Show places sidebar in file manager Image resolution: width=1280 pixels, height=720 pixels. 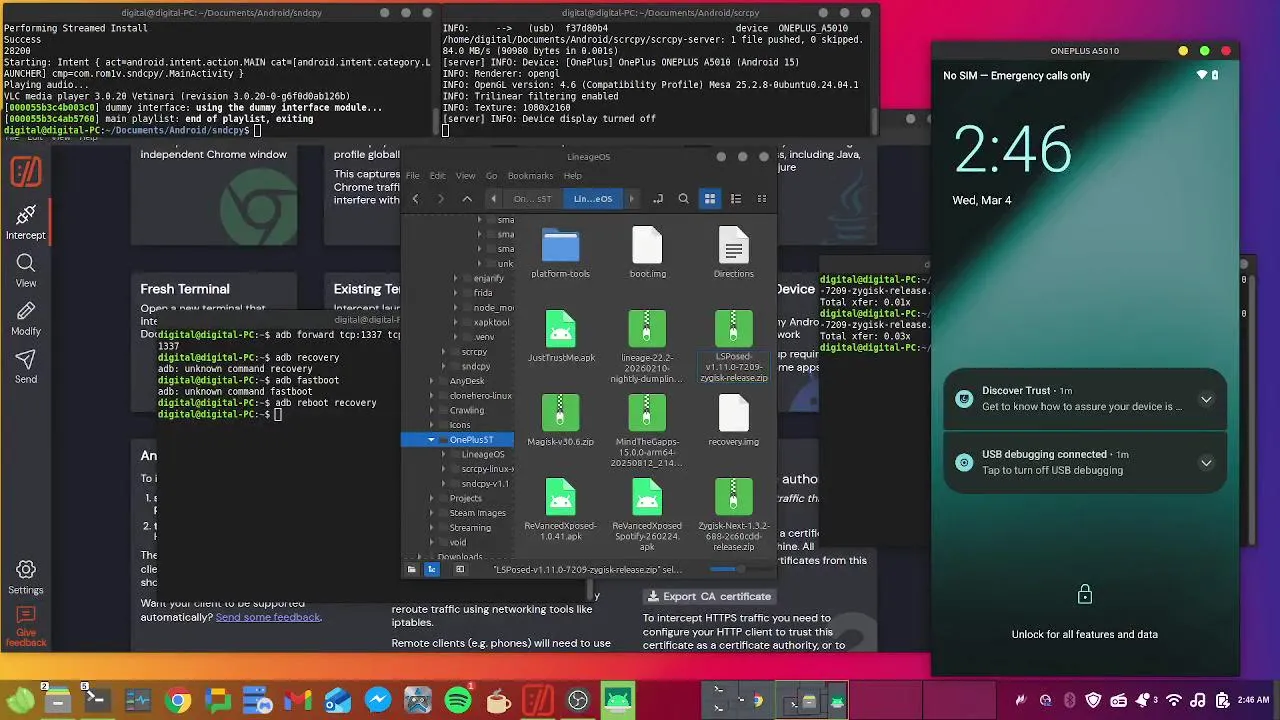pyautogui.click(x=411, y=569)
